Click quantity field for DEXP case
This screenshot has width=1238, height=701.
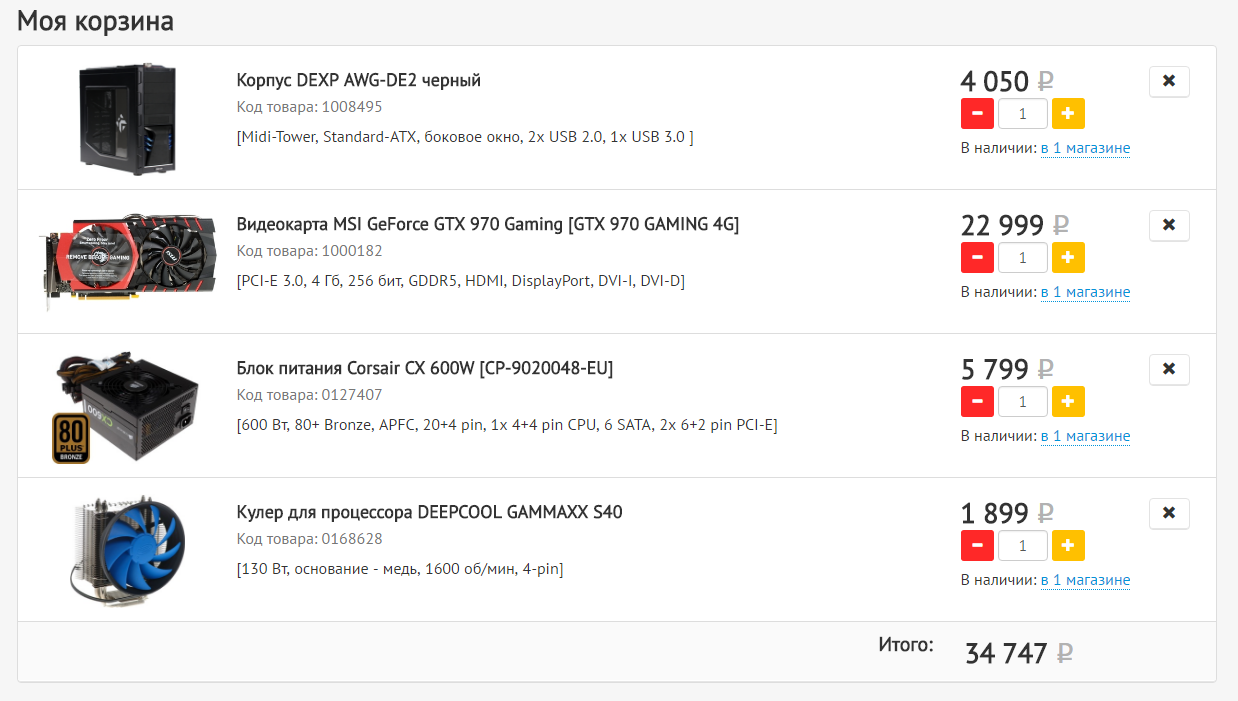(1023, 114)
